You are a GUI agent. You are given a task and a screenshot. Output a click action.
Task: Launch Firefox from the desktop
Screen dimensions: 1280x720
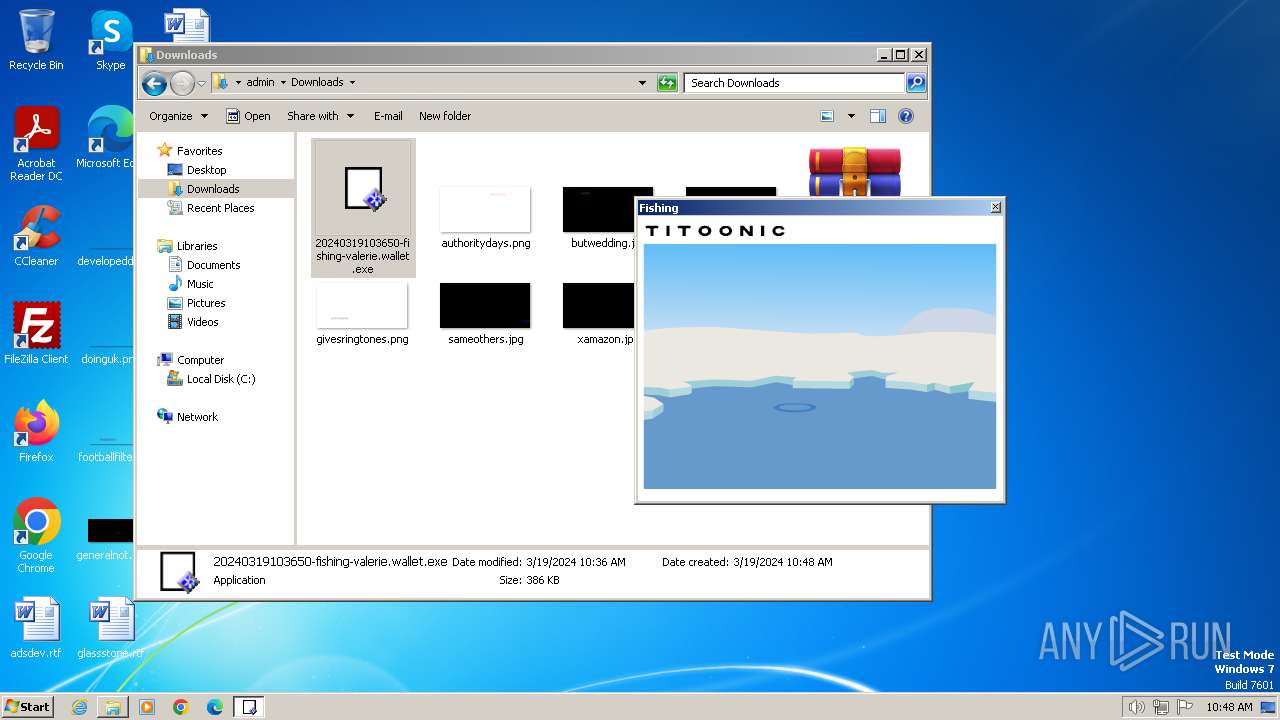36,431
